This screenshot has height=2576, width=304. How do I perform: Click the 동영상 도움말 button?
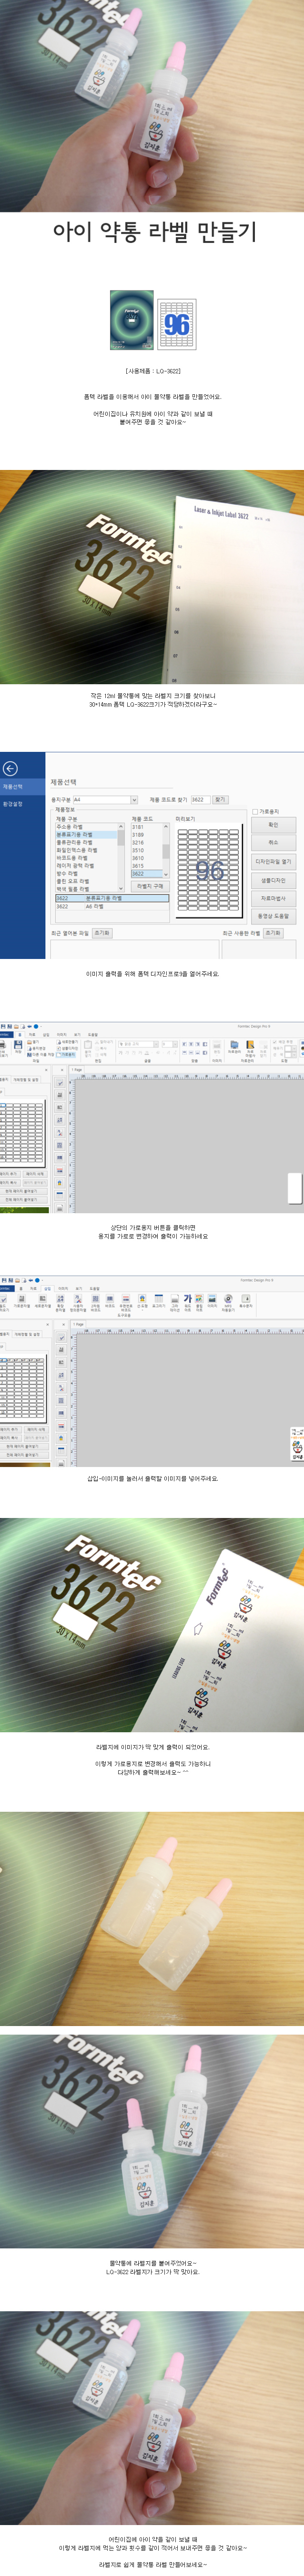273,916
